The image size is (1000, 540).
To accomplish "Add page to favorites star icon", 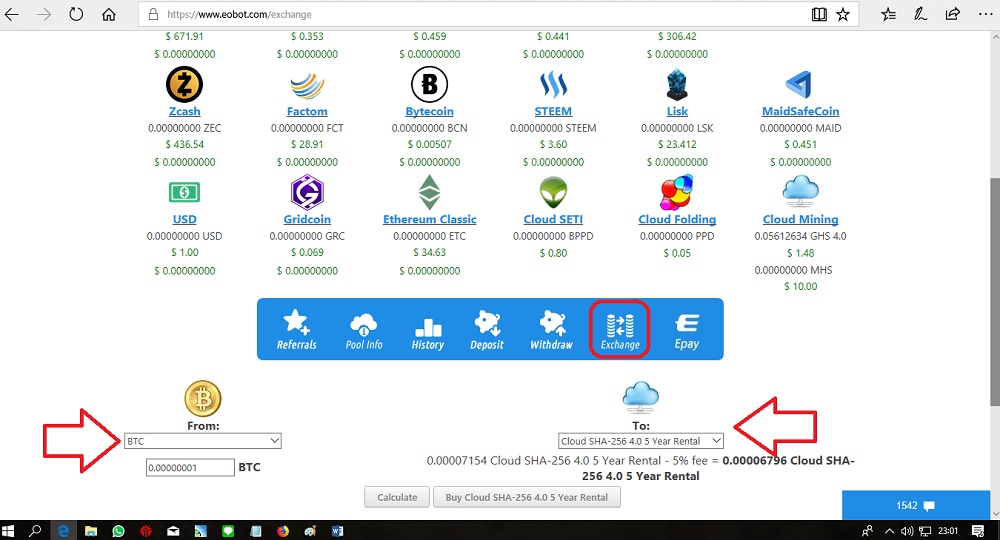I will point(843,14).
